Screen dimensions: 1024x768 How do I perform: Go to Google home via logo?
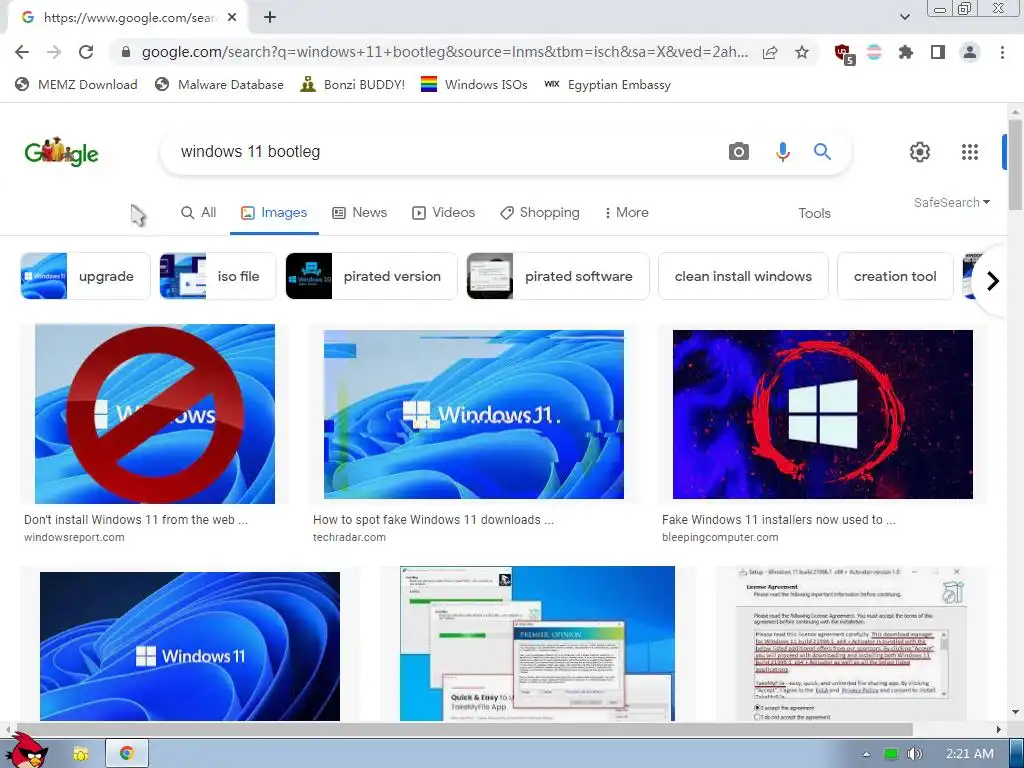click(61, 152)
